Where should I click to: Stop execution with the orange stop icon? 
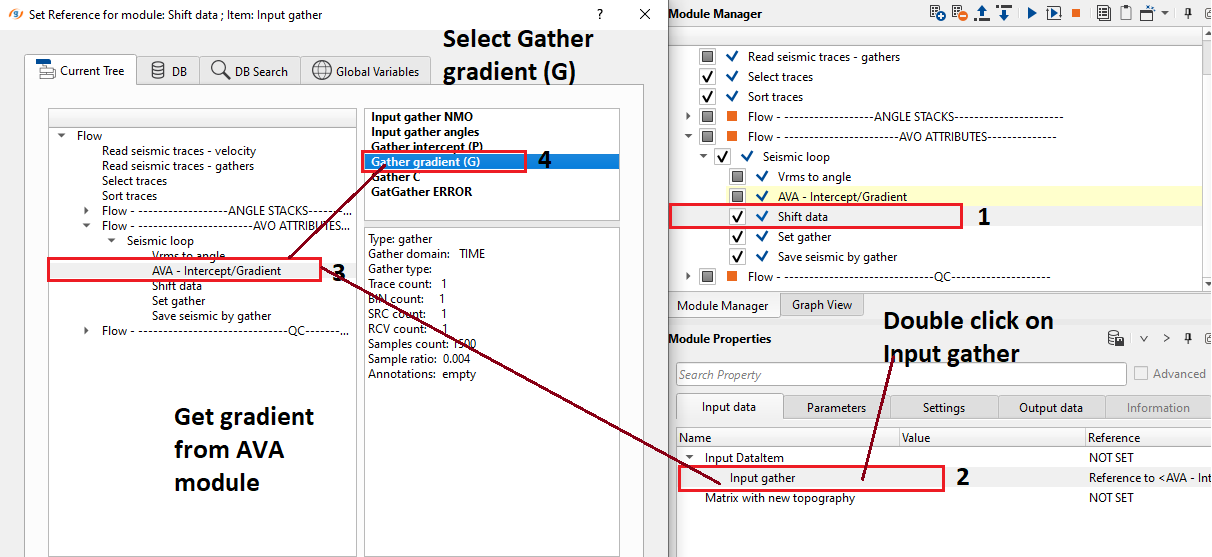coord(1076,13)
